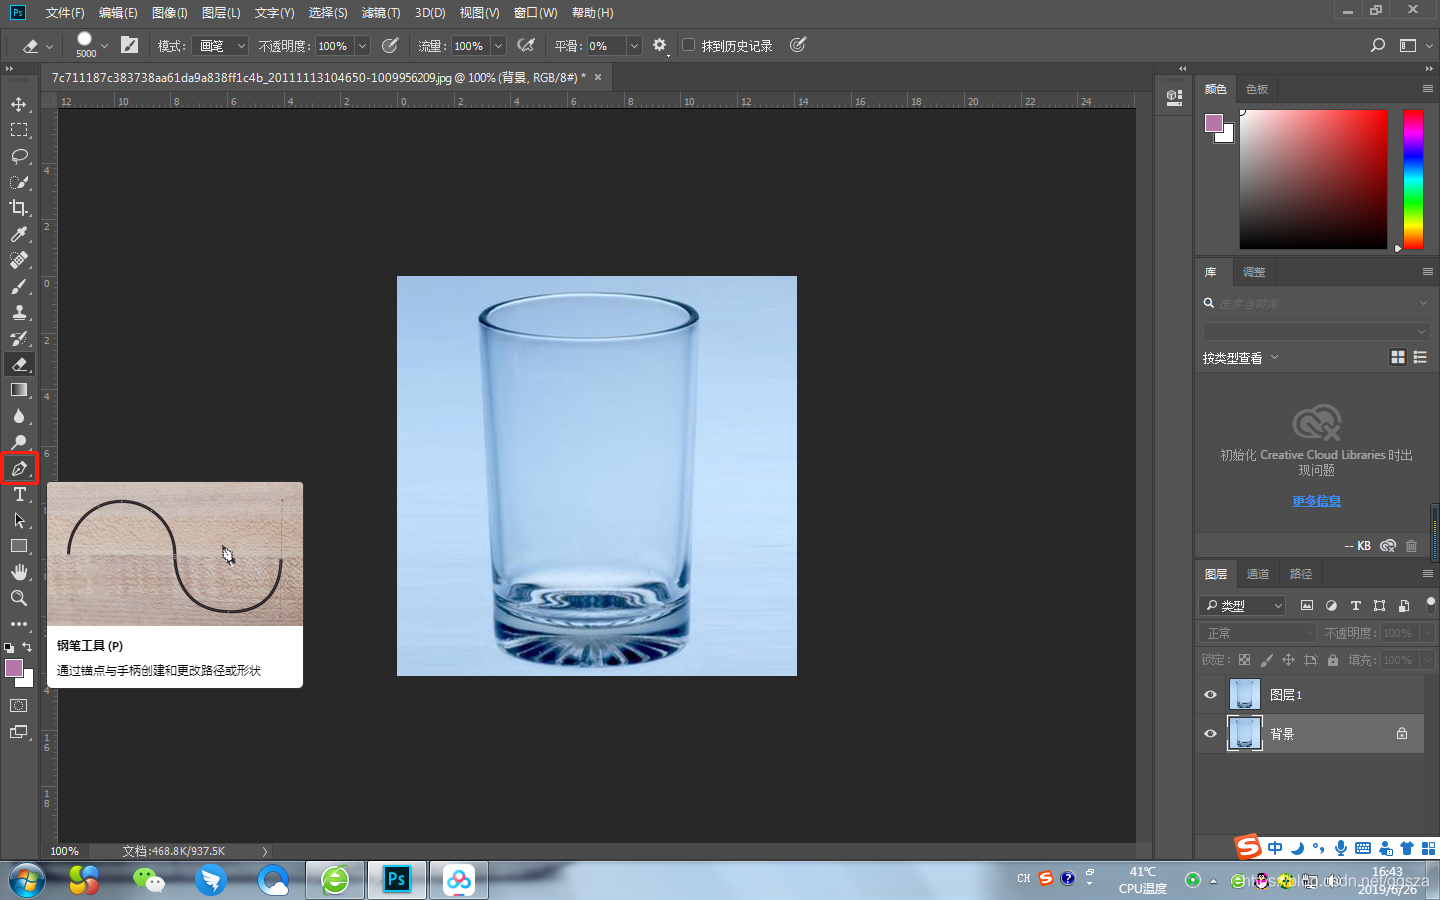Click the search icon in options bar
The height and width of the screenshot is (900, 1440).
point(1378,45)
